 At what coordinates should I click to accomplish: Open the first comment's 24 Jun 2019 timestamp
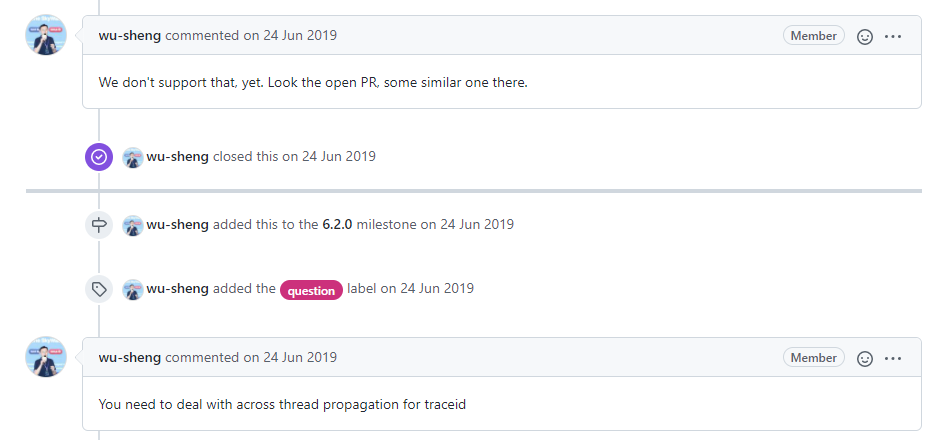click(x=299, y=36)
